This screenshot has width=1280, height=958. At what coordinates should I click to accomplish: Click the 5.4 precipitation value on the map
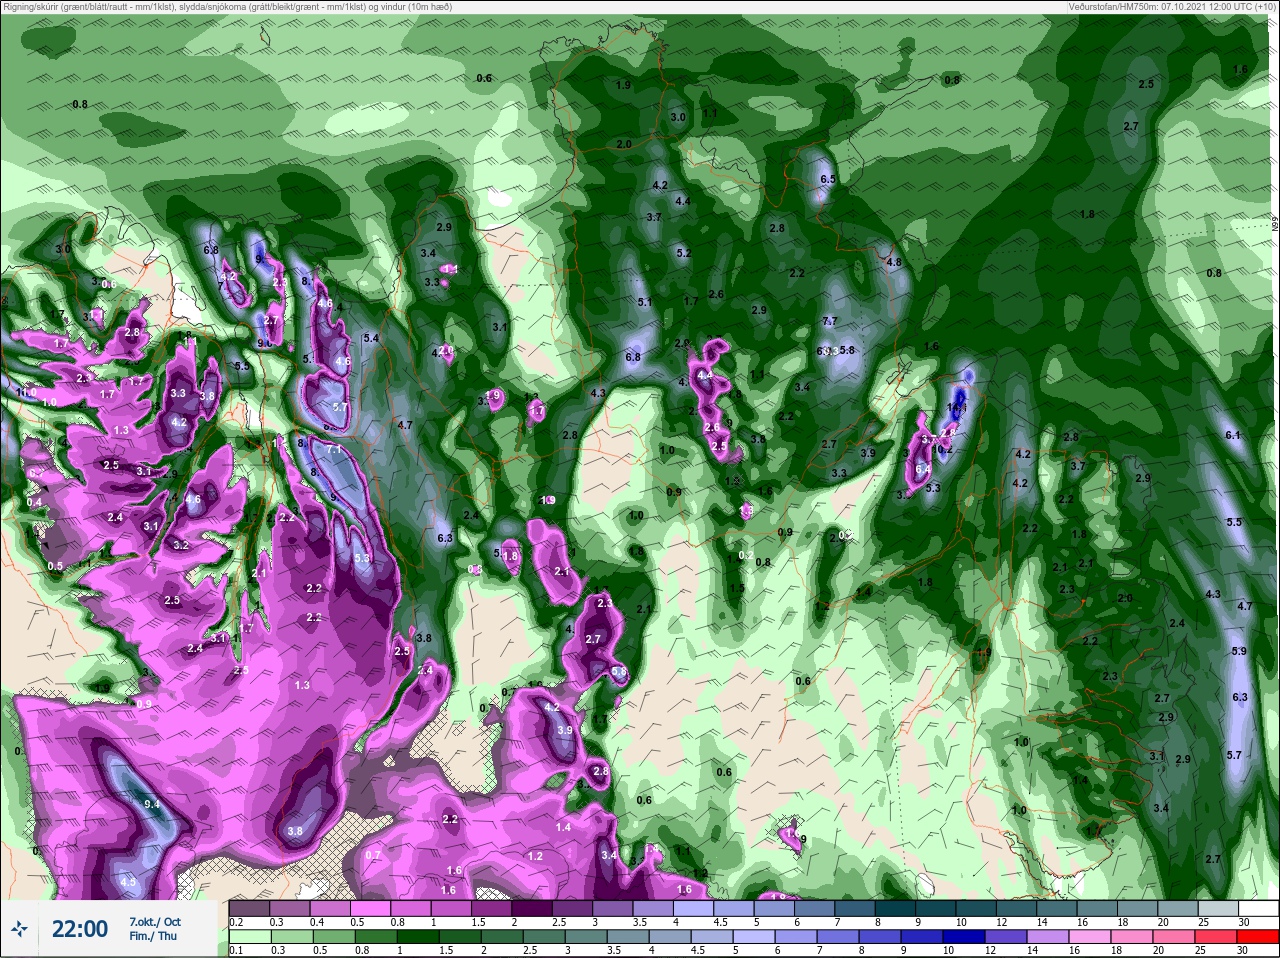[x=371, y=338]
